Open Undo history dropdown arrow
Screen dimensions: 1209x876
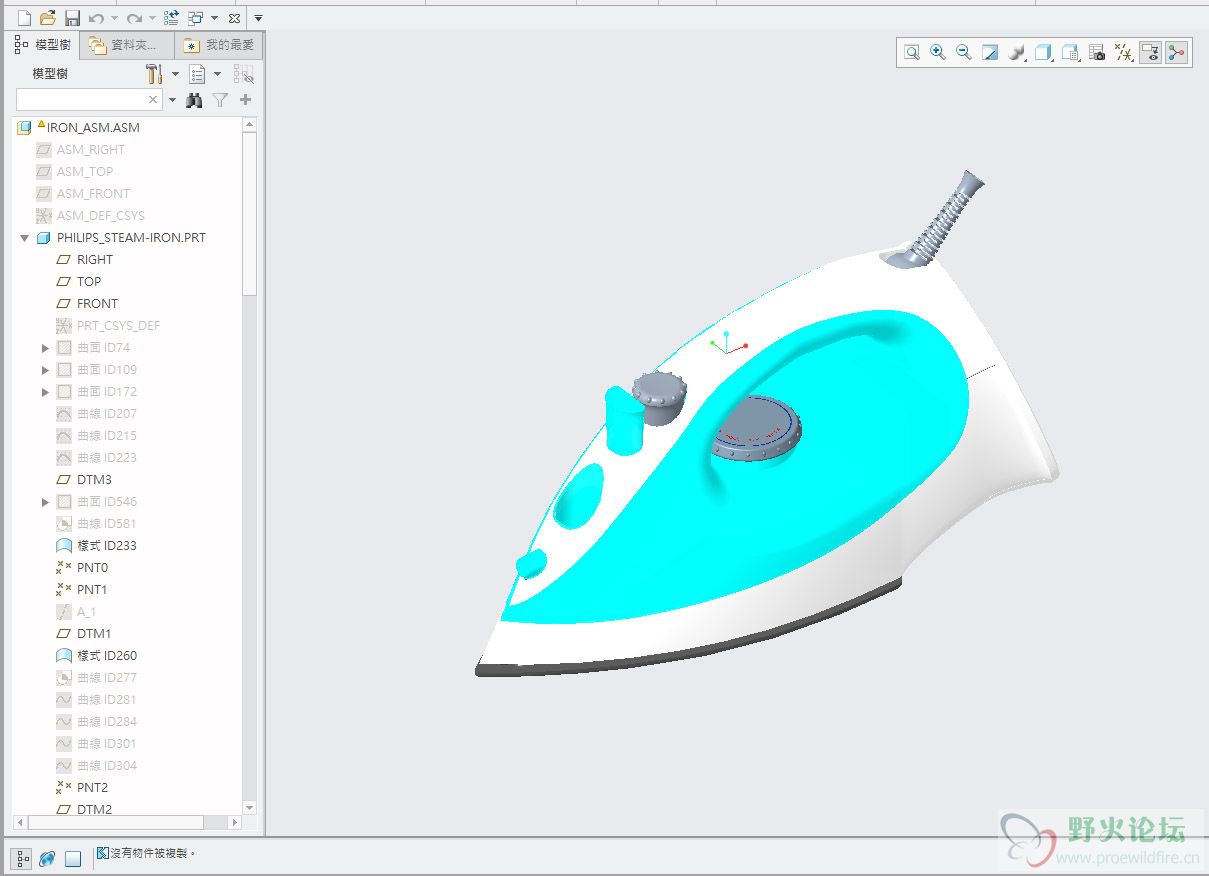114,18
